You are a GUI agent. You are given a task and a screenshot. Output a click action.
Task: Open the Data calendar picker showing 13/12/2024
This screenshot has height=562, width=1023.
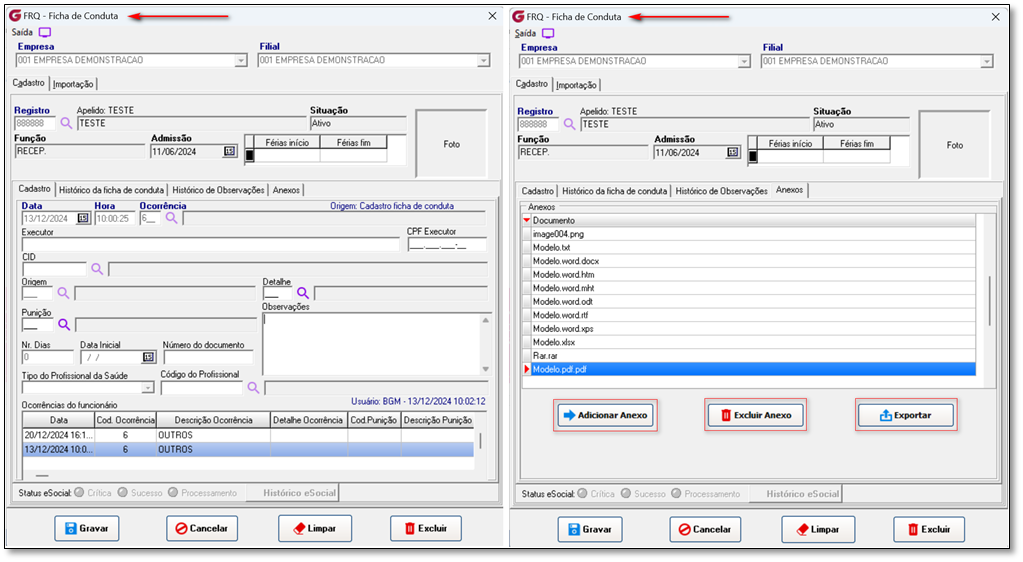[x=83, y=218]
